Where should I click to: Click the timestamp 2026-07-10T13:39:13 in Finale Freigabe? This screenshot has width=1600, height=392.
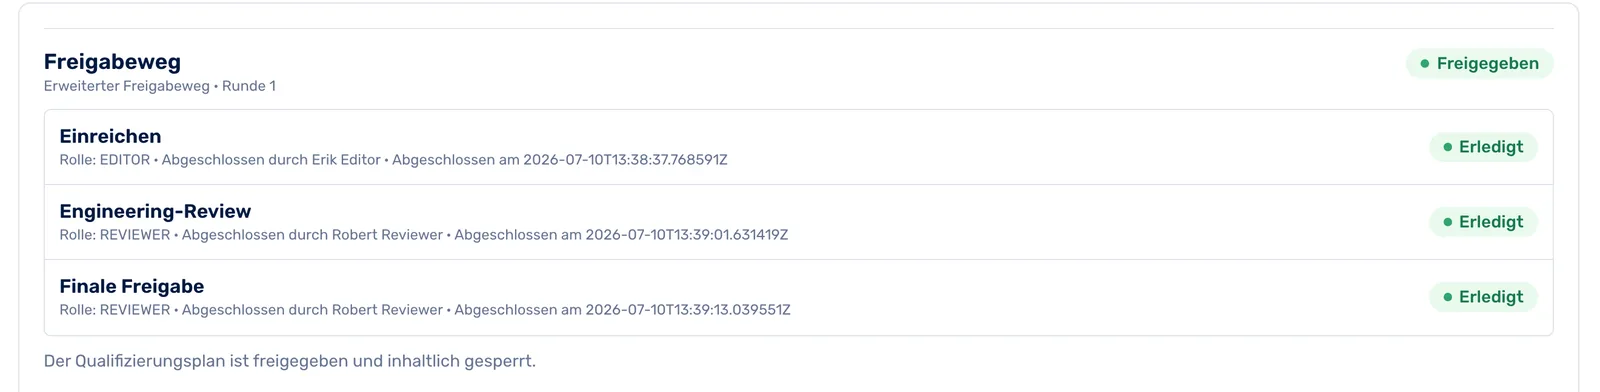[x=688, y=310]
